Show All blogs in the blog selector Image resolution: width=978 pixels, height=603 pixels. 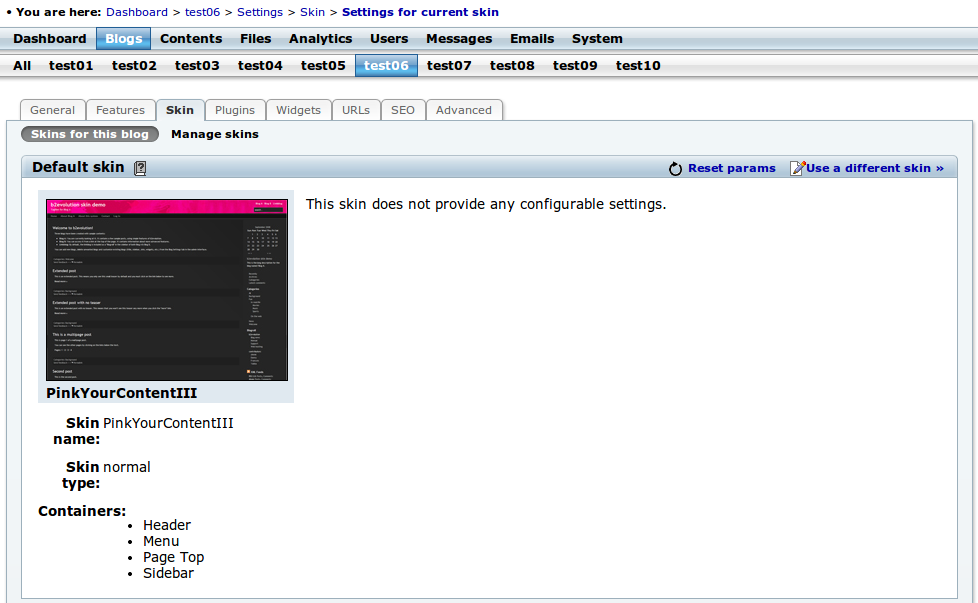(x=22, y=65)
